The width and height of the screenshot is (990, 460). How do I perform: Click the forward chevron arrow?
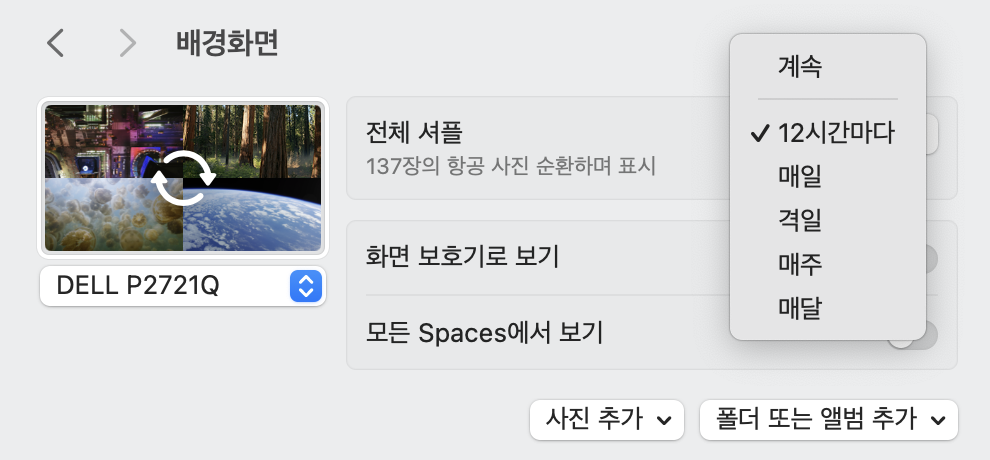click(x=127, y=43)
